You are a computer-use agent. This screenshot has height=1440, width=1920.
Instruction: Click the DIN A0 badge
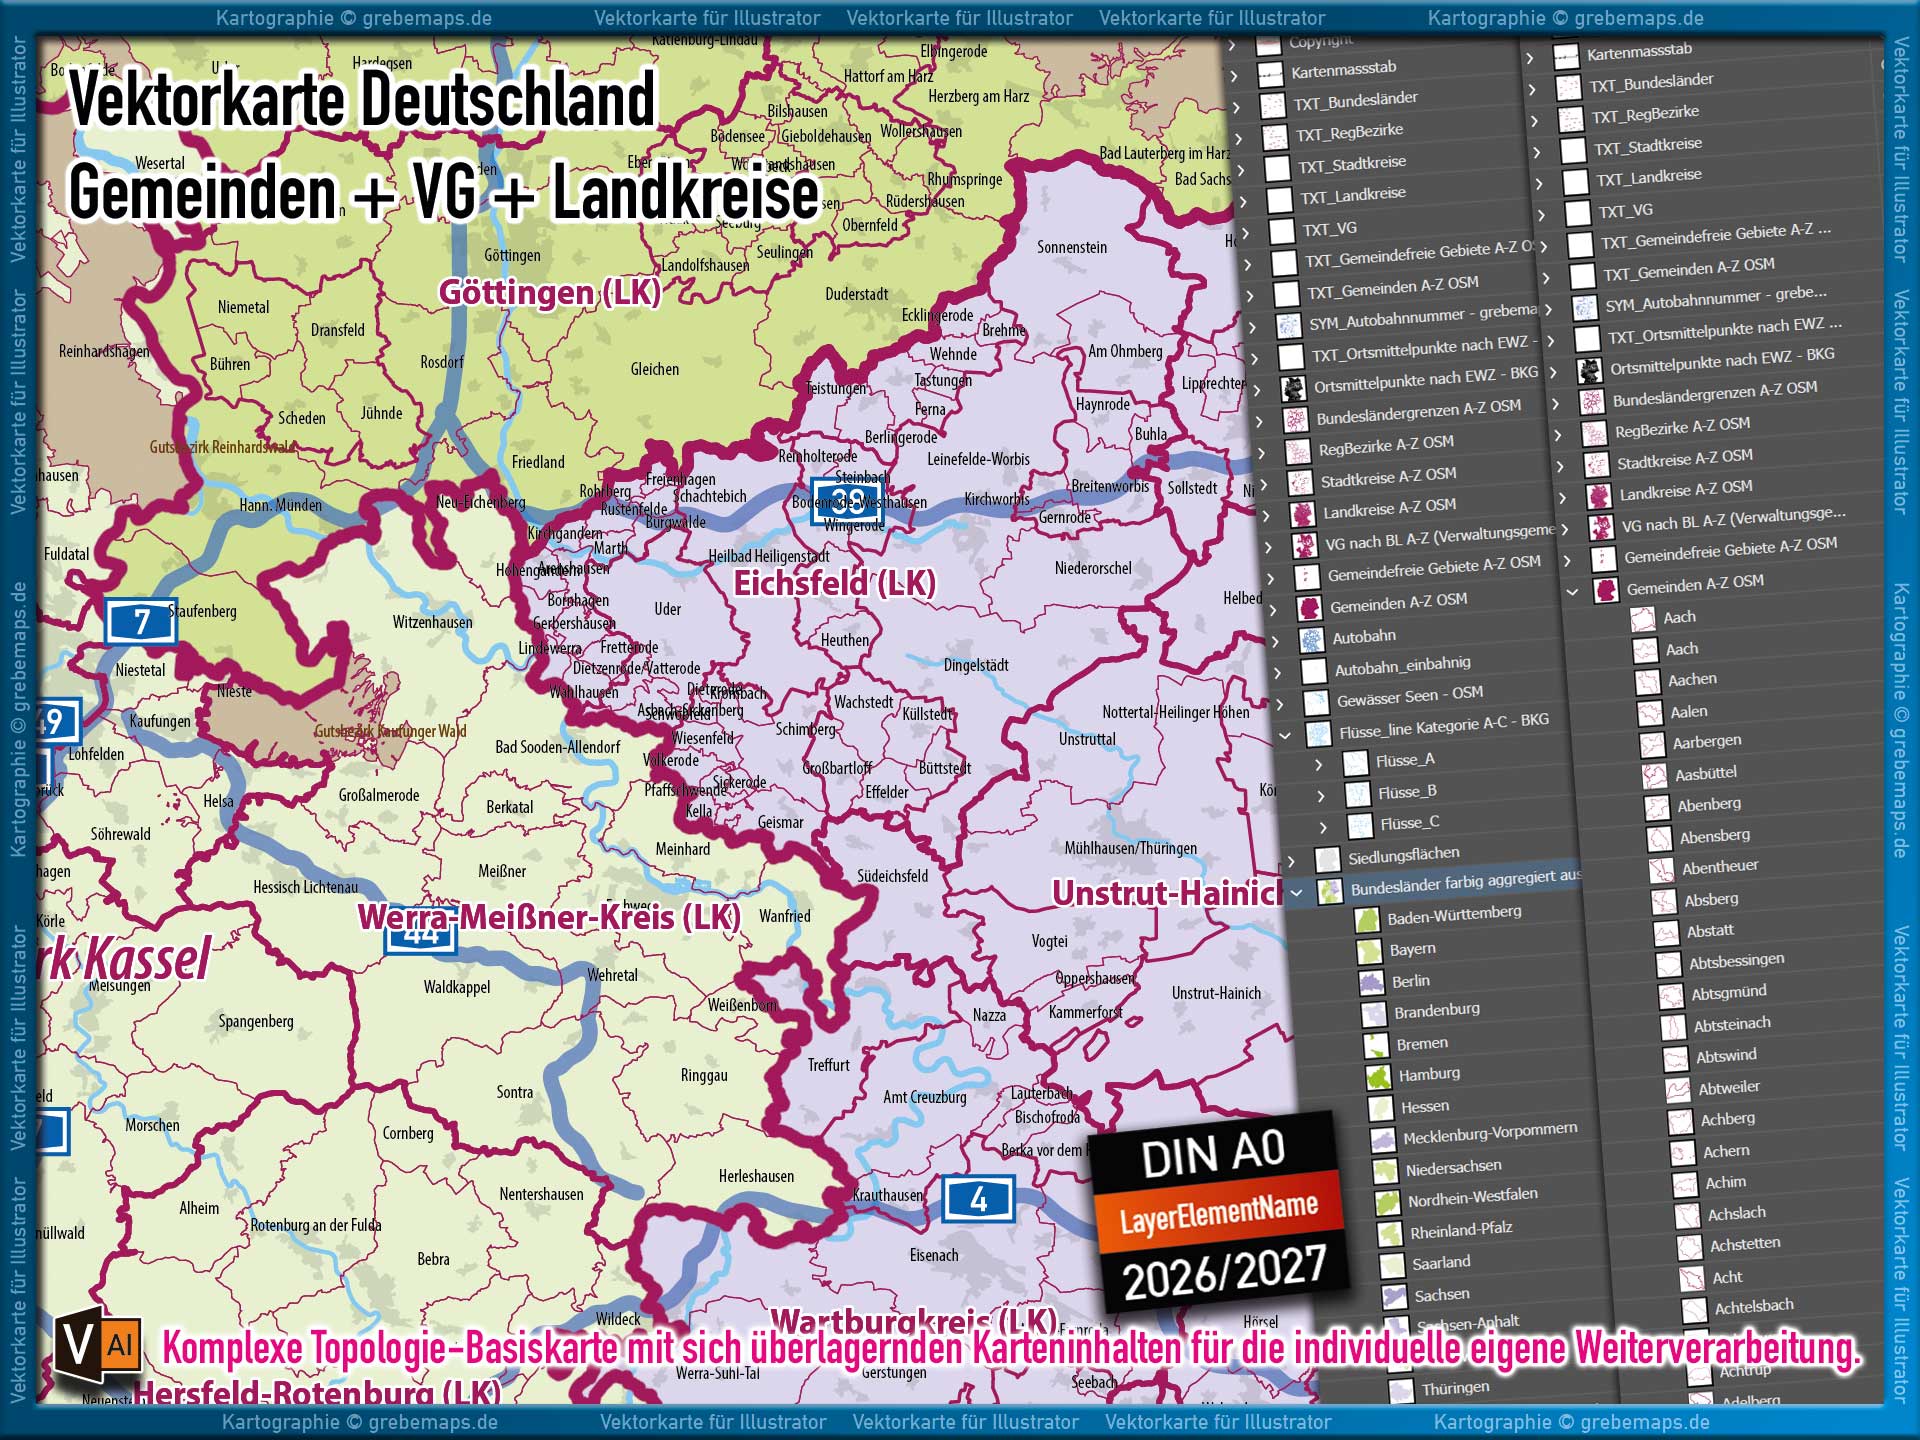pos(1213,1153)
